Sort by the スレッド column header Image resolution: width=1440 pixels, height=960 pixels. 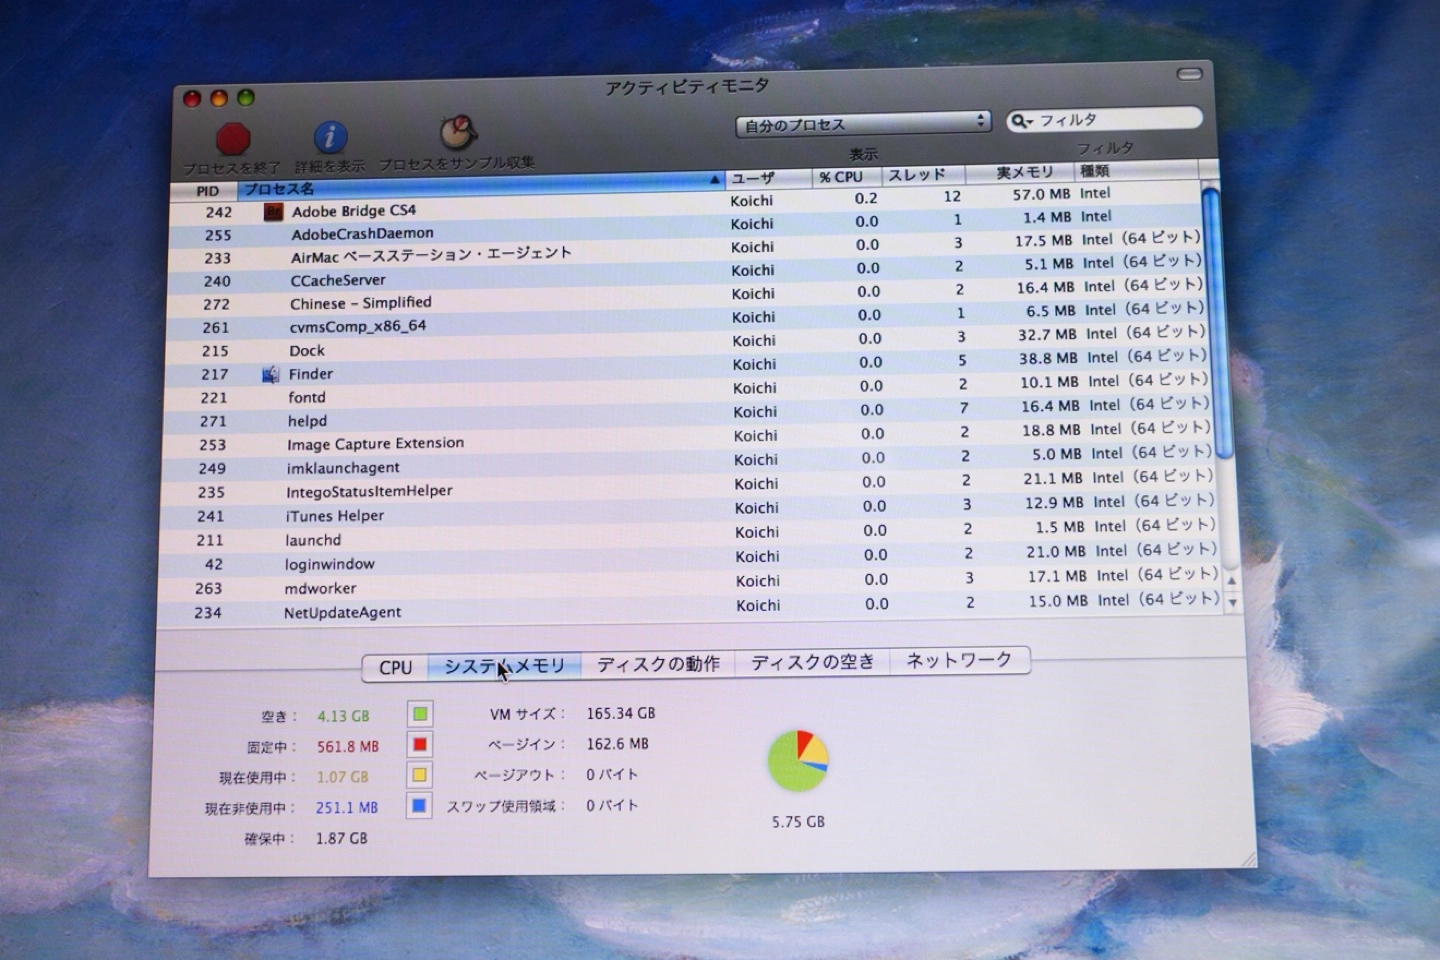[923, 174]
